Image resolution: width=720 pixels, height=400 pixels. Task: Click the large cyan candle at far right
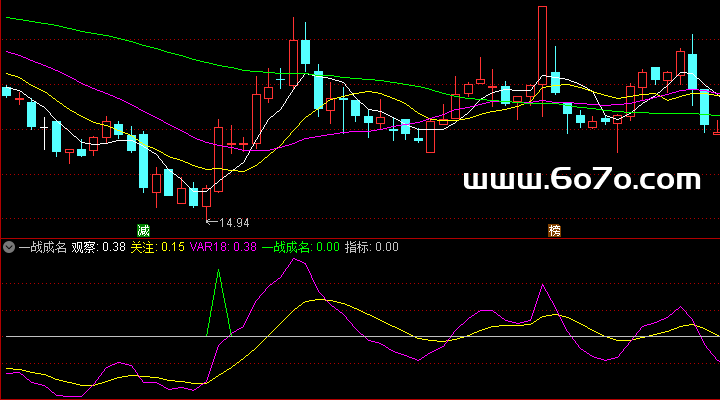(x=692, y=70)
